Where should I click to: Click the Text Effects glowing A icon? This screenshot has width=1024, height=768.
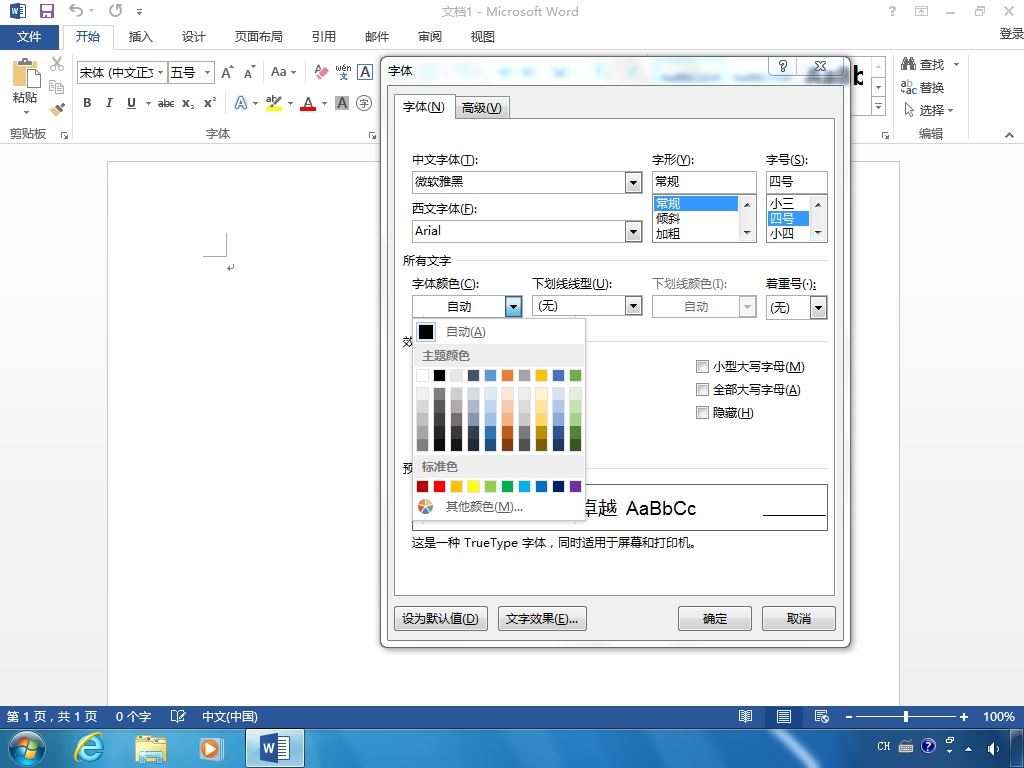[x=241, y=103]
